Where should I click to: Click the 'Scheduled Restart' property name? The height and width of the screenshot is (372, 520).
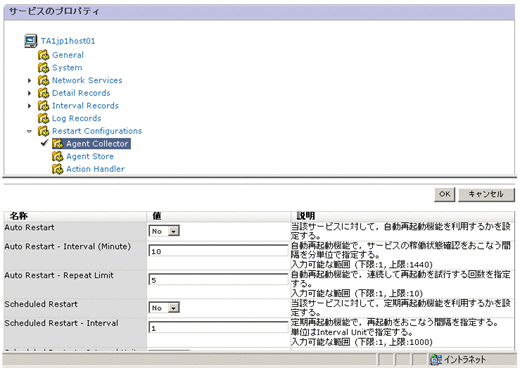(x=41, y=304)
